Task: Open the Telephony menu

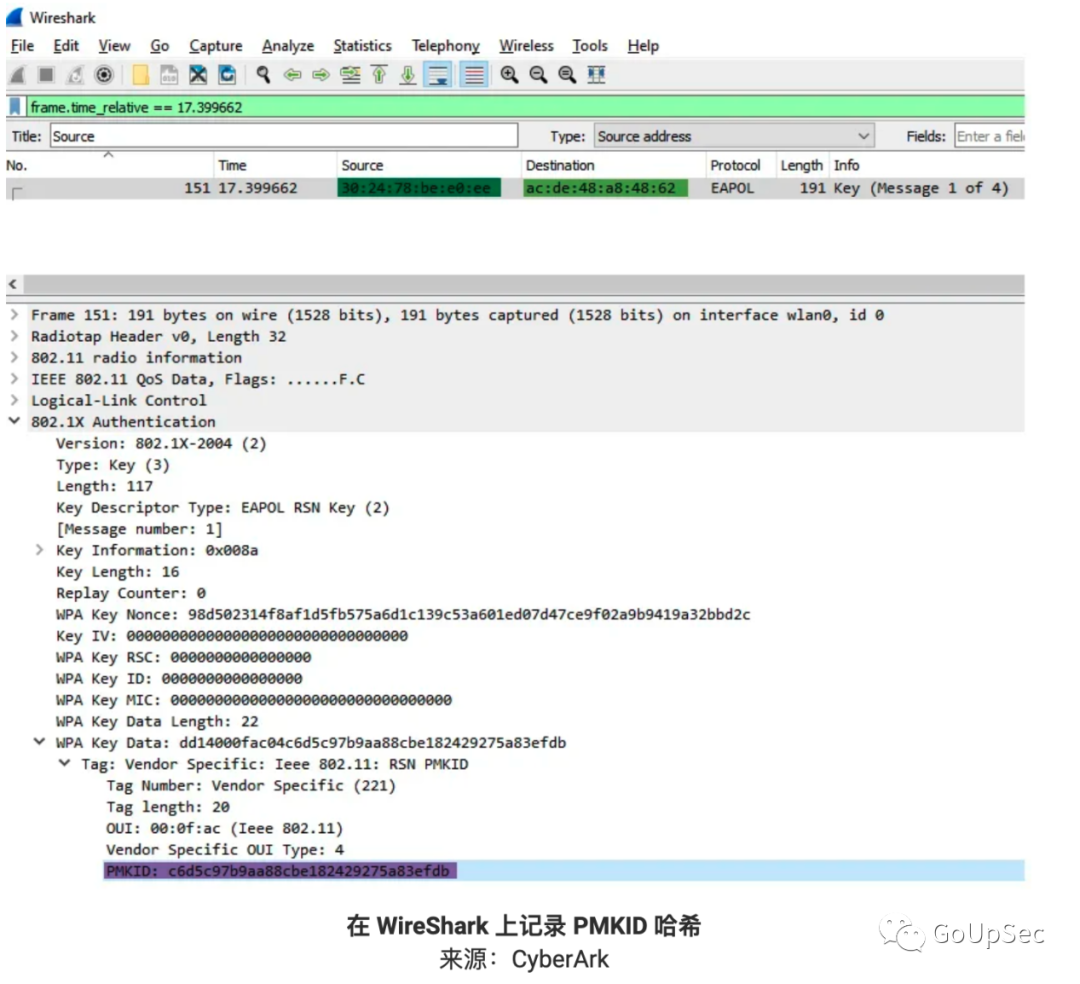Action: click(x=446, y=45)
